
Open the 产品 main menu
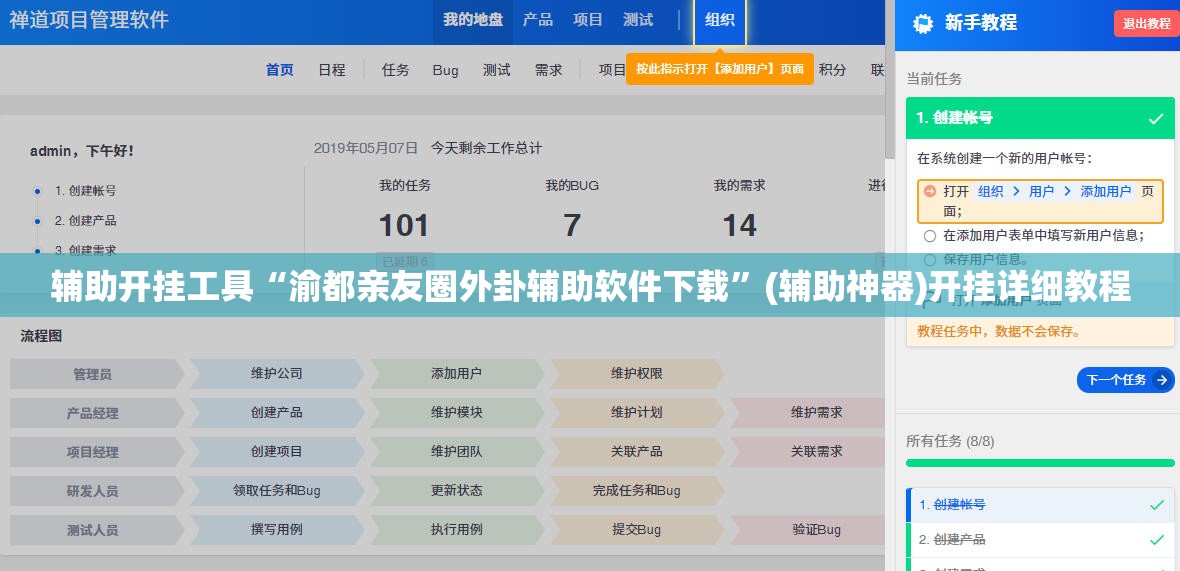[537, 20]
